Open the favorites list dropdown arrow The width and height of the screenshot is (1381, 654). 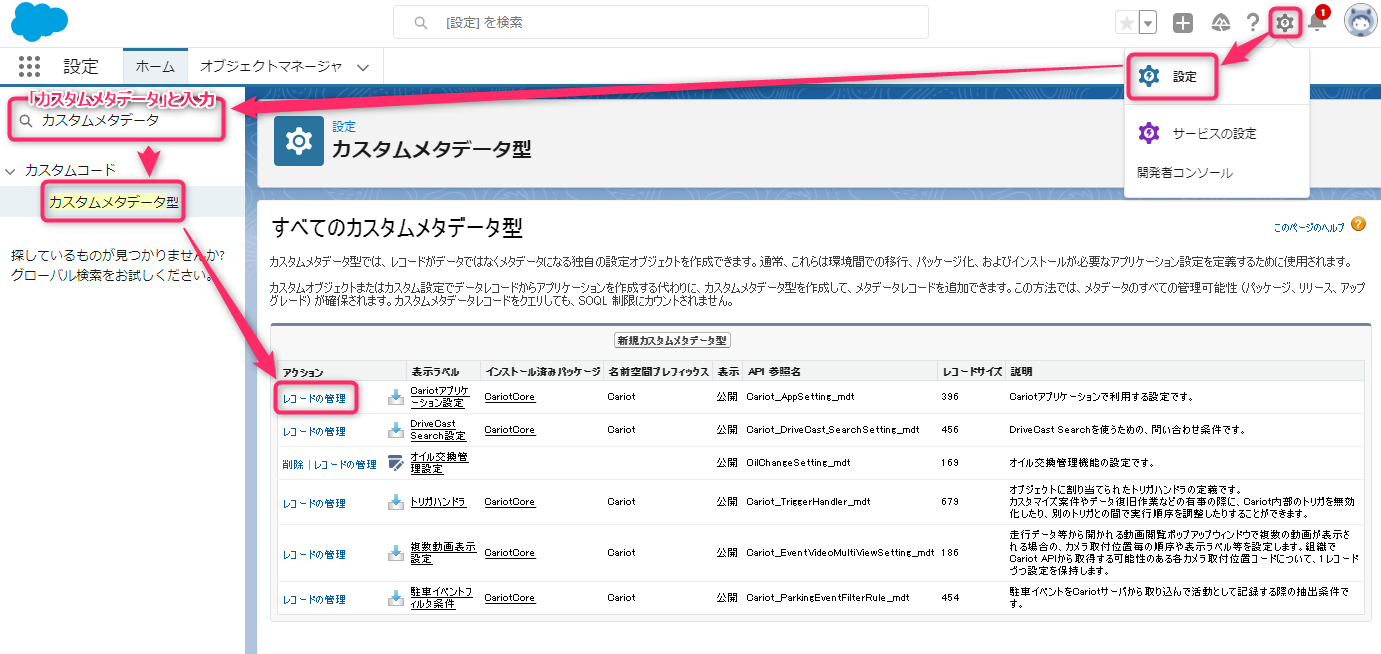coord(1148,22)
